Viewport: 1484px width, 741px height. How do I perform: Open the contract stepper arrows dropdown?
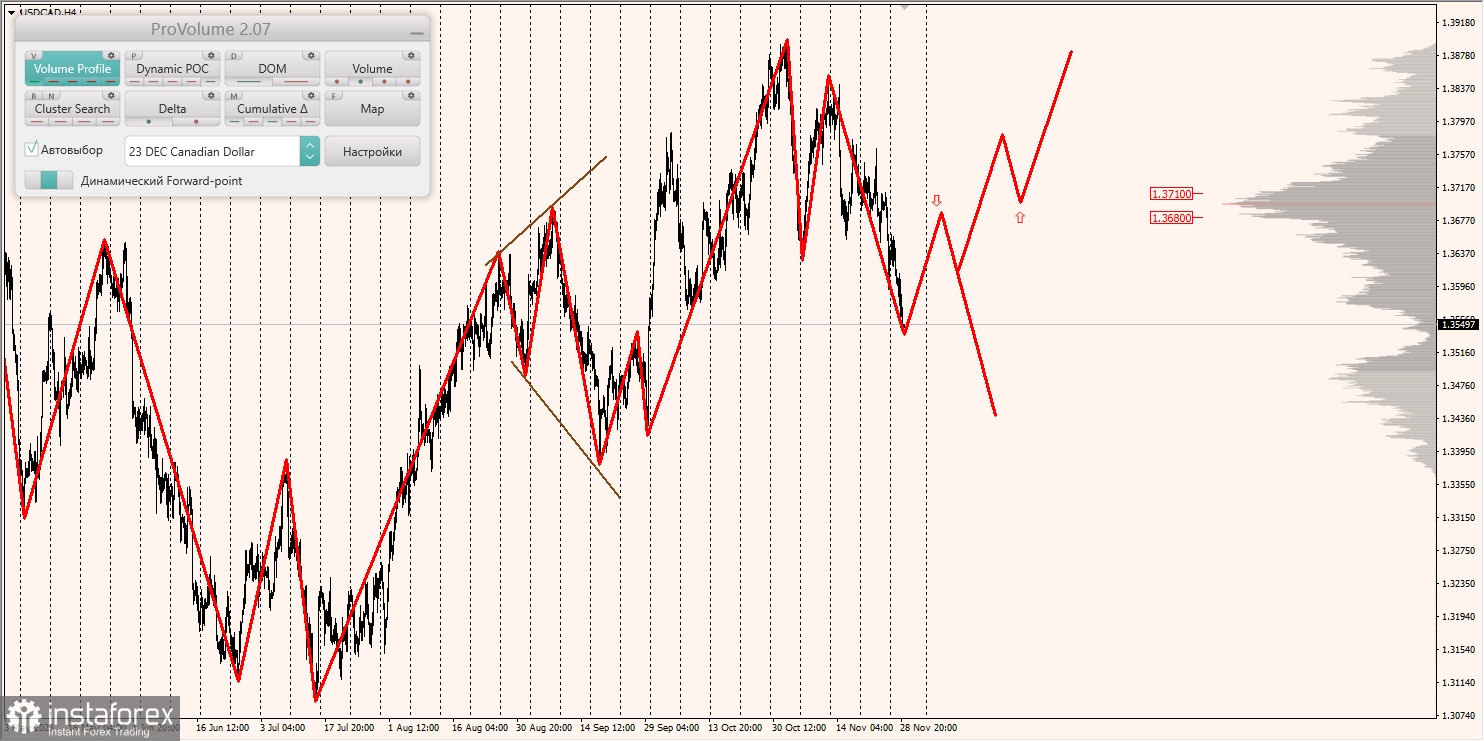(x=309, y=151)
